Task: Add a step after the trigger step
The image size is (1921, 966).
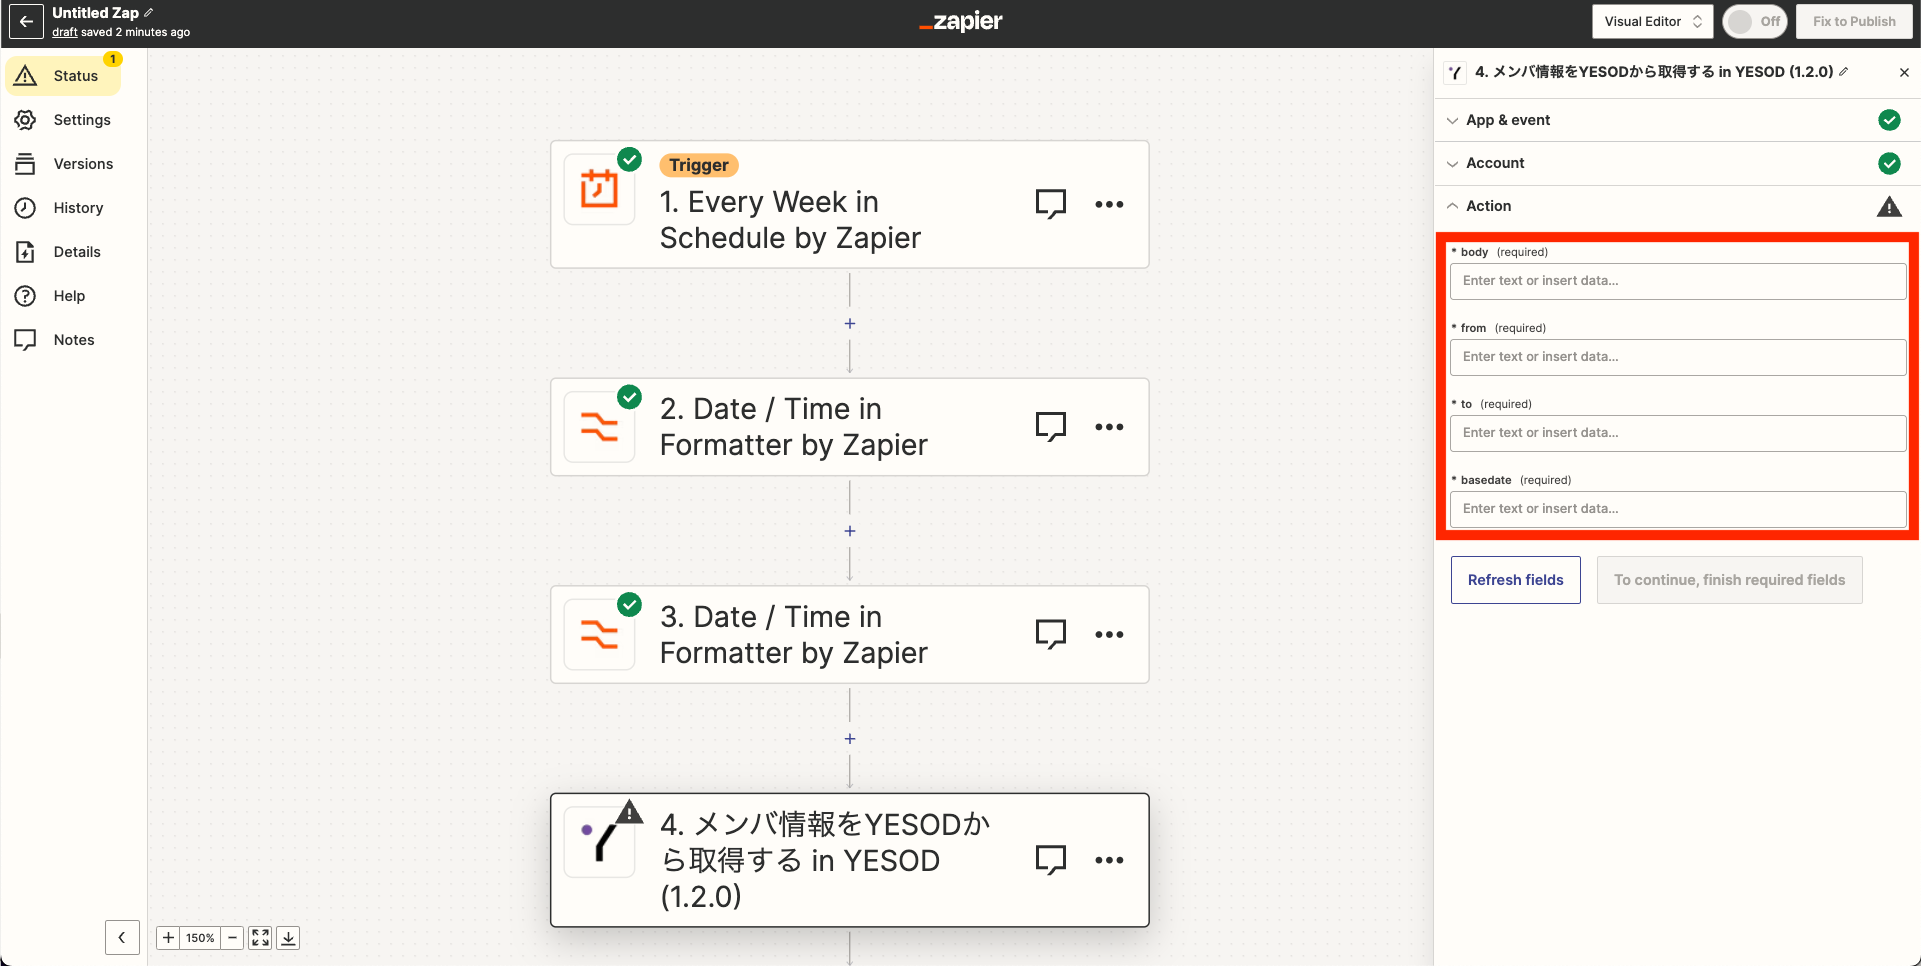Action: click(850, 324)
